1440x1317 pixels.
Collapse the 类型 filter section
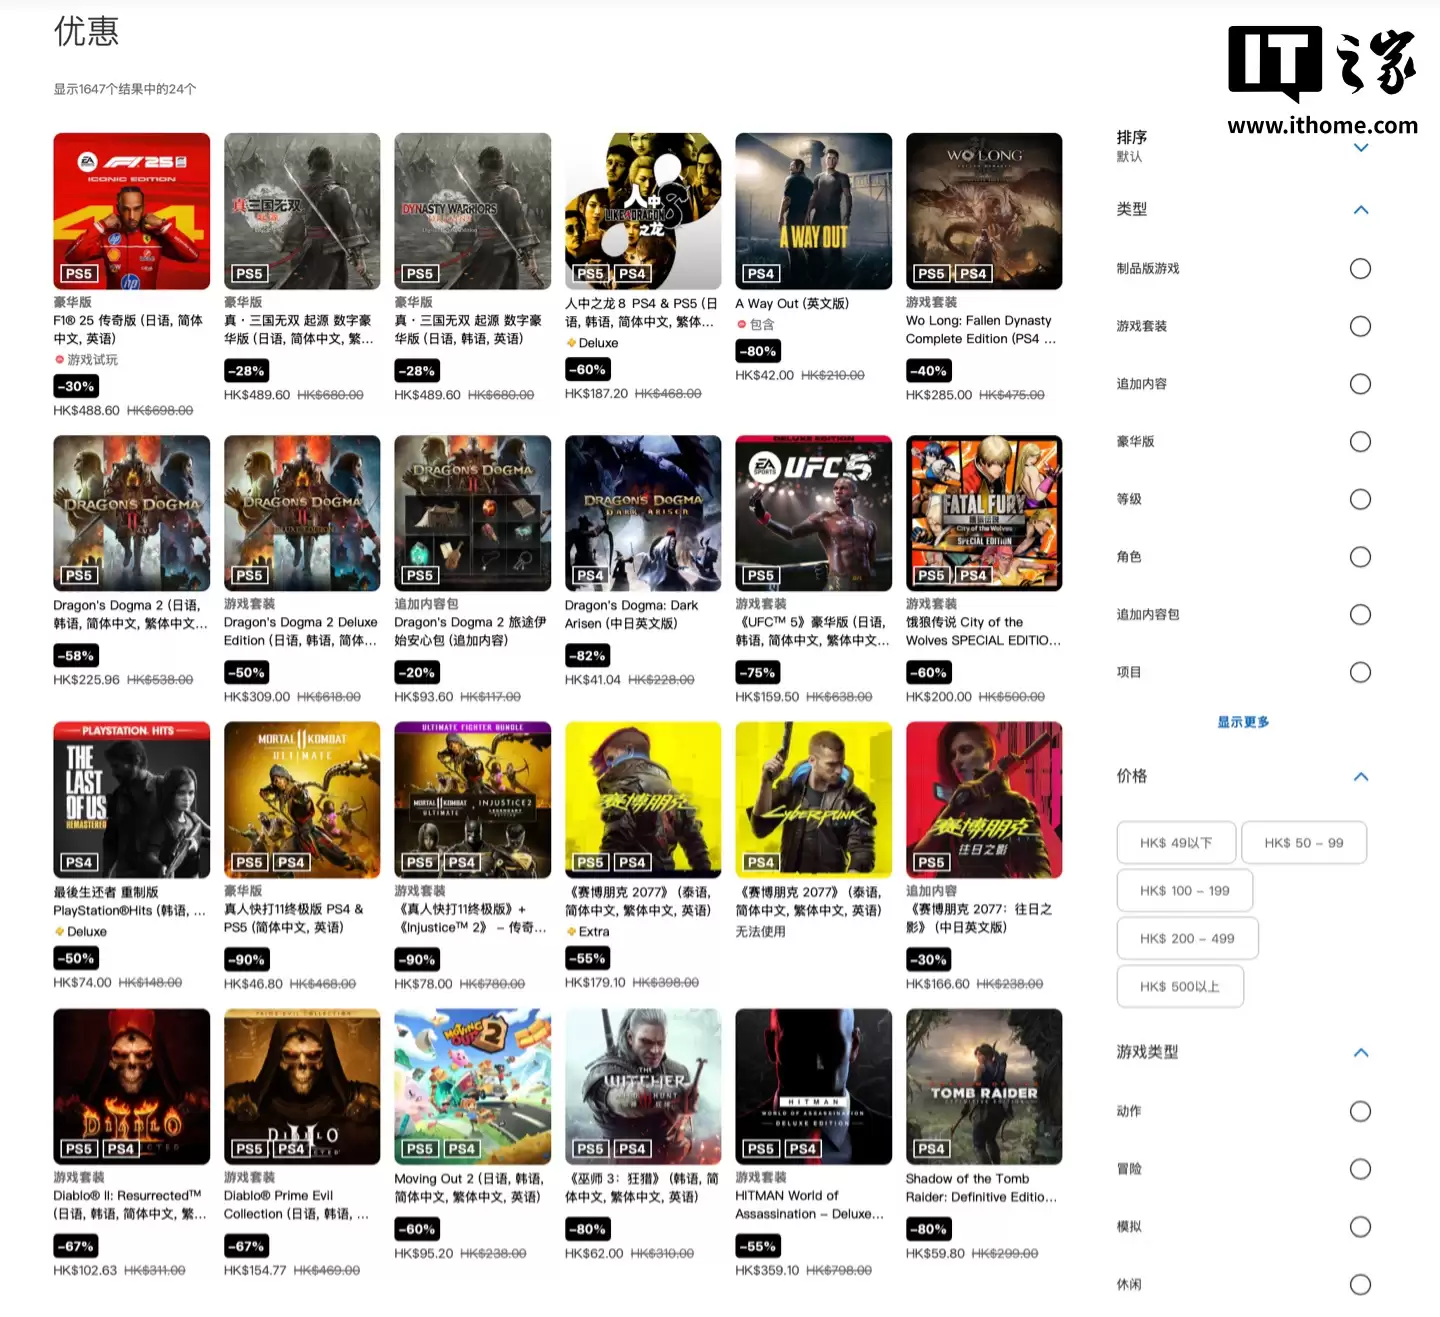(1360, 210)
